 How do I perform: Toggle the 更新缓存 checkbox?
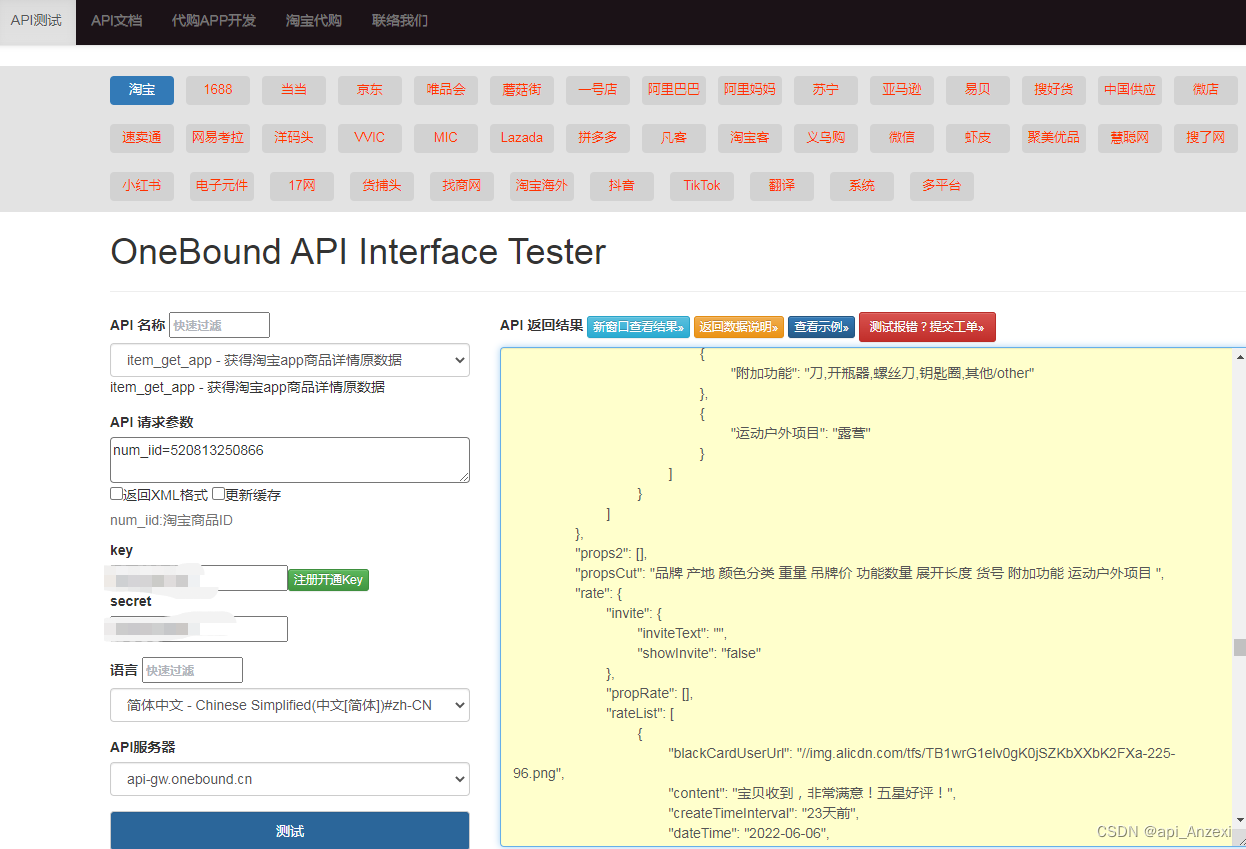pyautogui.click(x=218, y=494)
